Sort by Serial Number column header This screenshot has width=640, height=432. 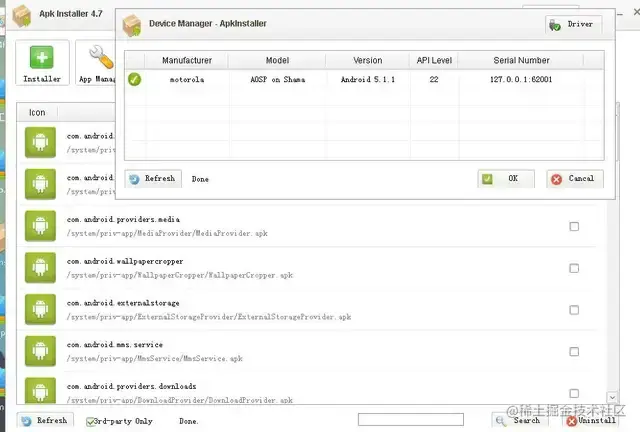click(521, 60)
